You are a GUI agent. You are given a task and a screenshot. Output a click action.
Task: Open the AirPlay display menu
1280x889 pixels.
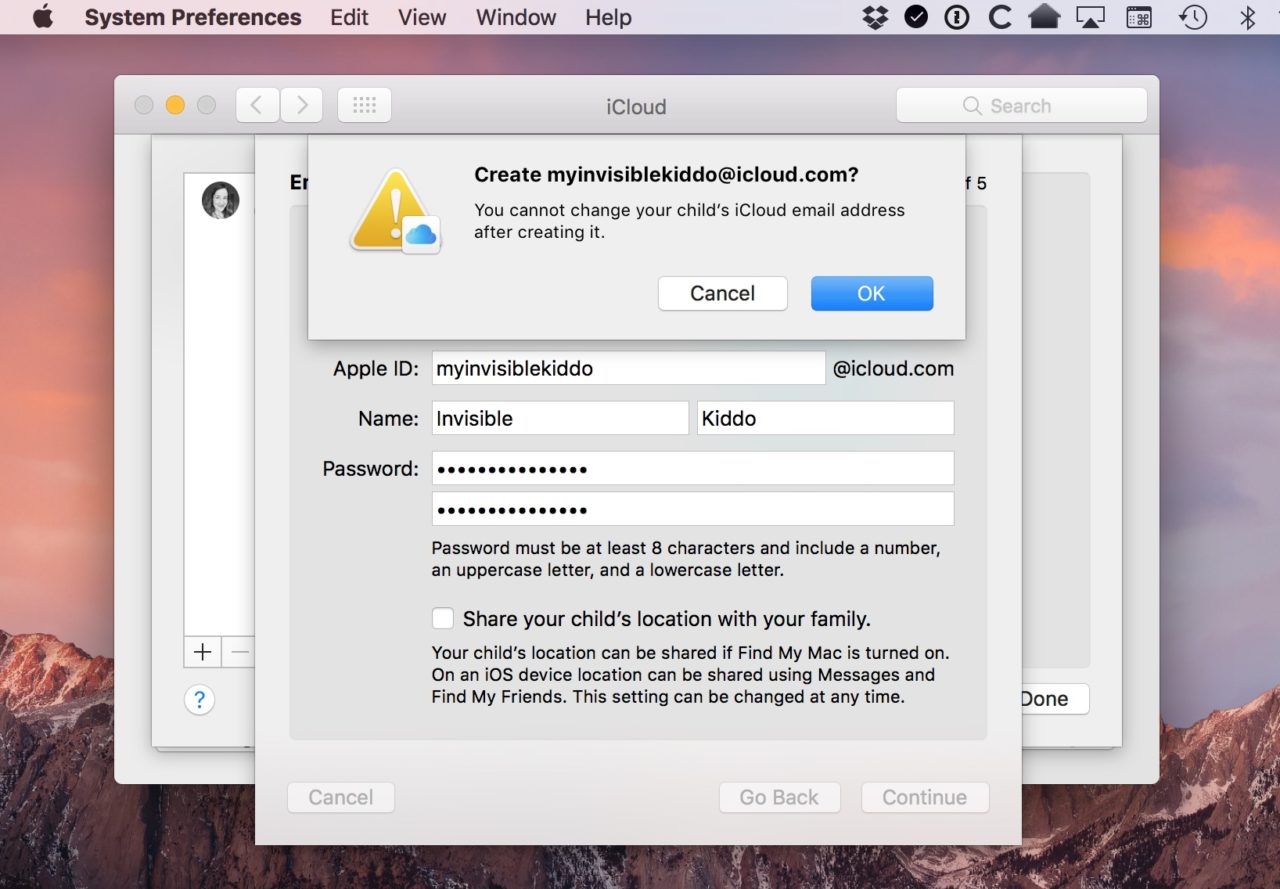click(x=1091, y=17)
